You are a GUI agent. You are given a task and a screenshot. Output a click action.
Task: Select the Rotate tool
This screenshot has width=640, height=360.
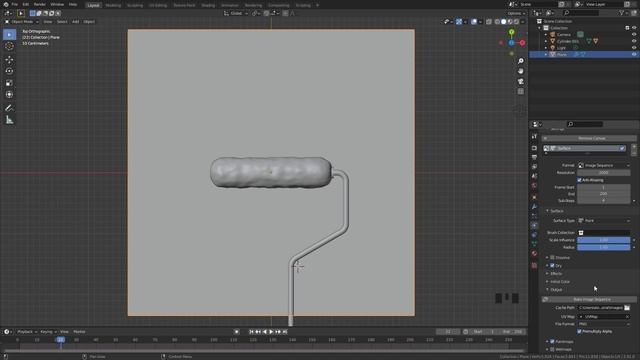click(9, 71)
